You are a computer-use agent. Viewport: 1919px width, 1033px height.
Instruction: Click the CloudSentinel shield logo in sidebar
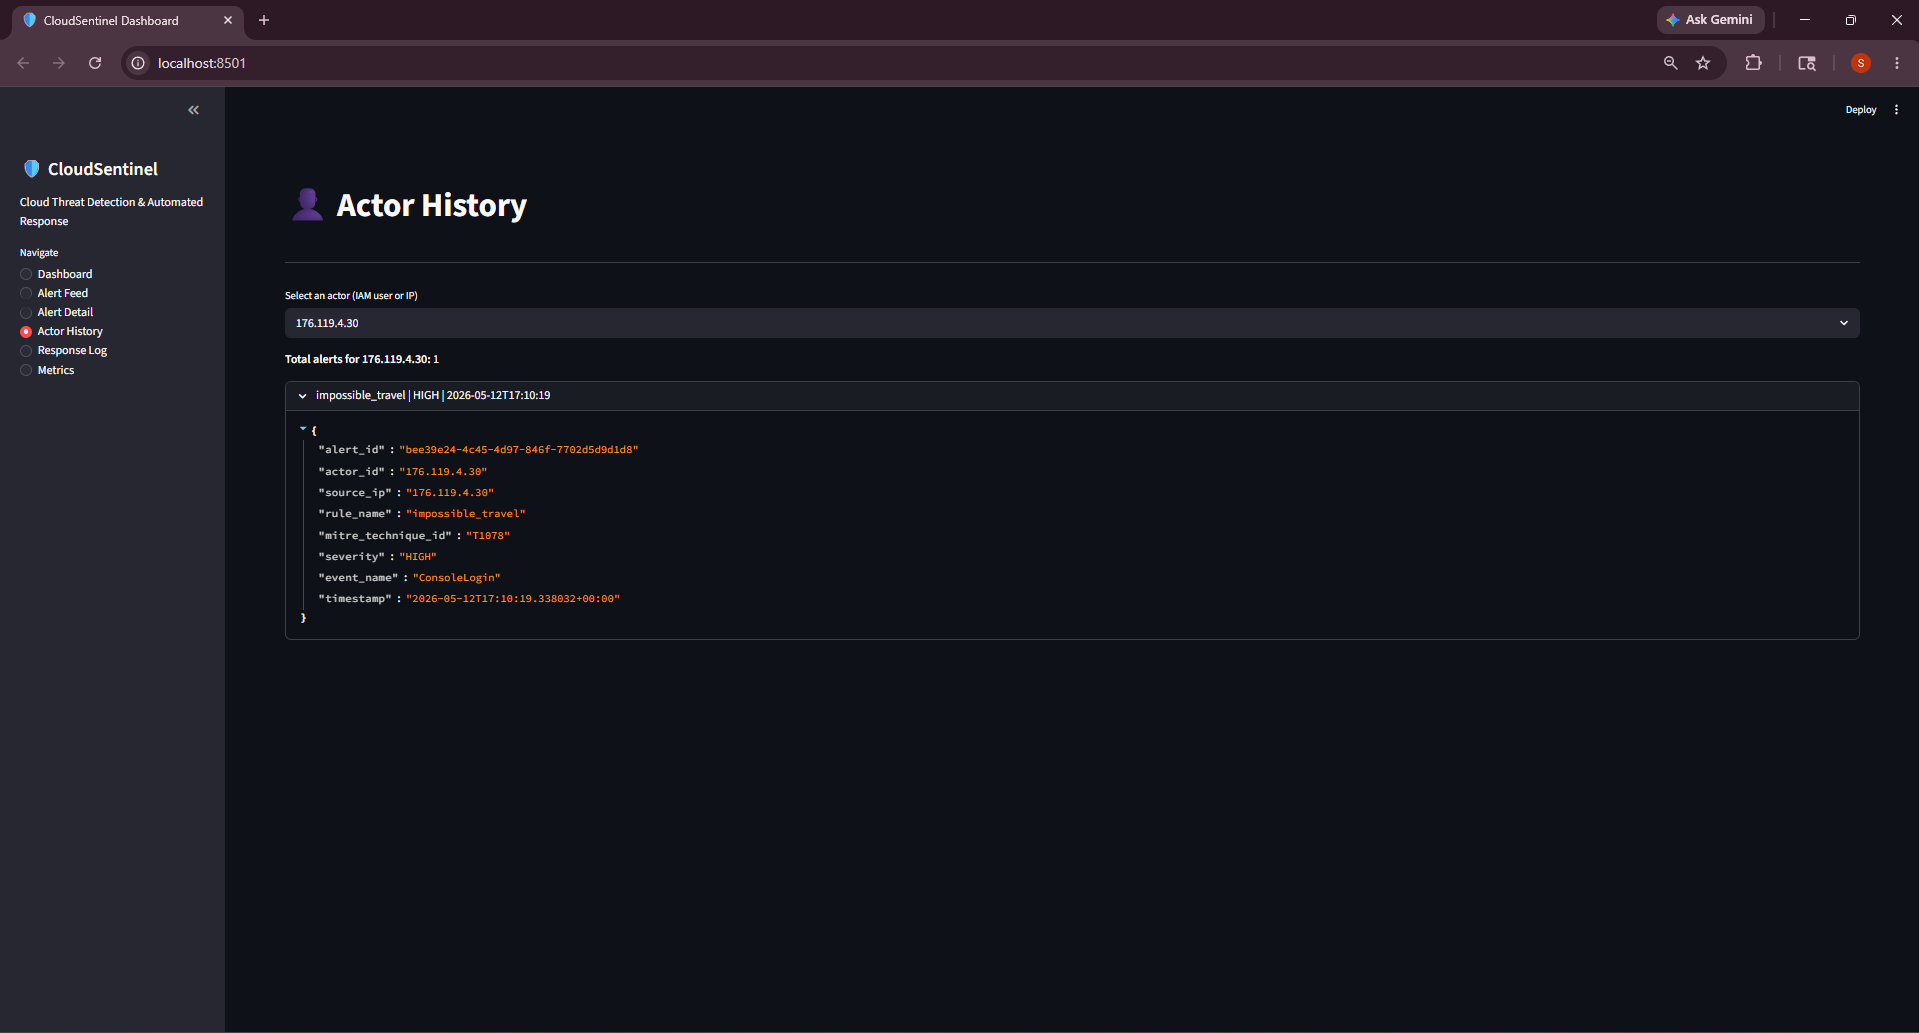tap(32, 169)
